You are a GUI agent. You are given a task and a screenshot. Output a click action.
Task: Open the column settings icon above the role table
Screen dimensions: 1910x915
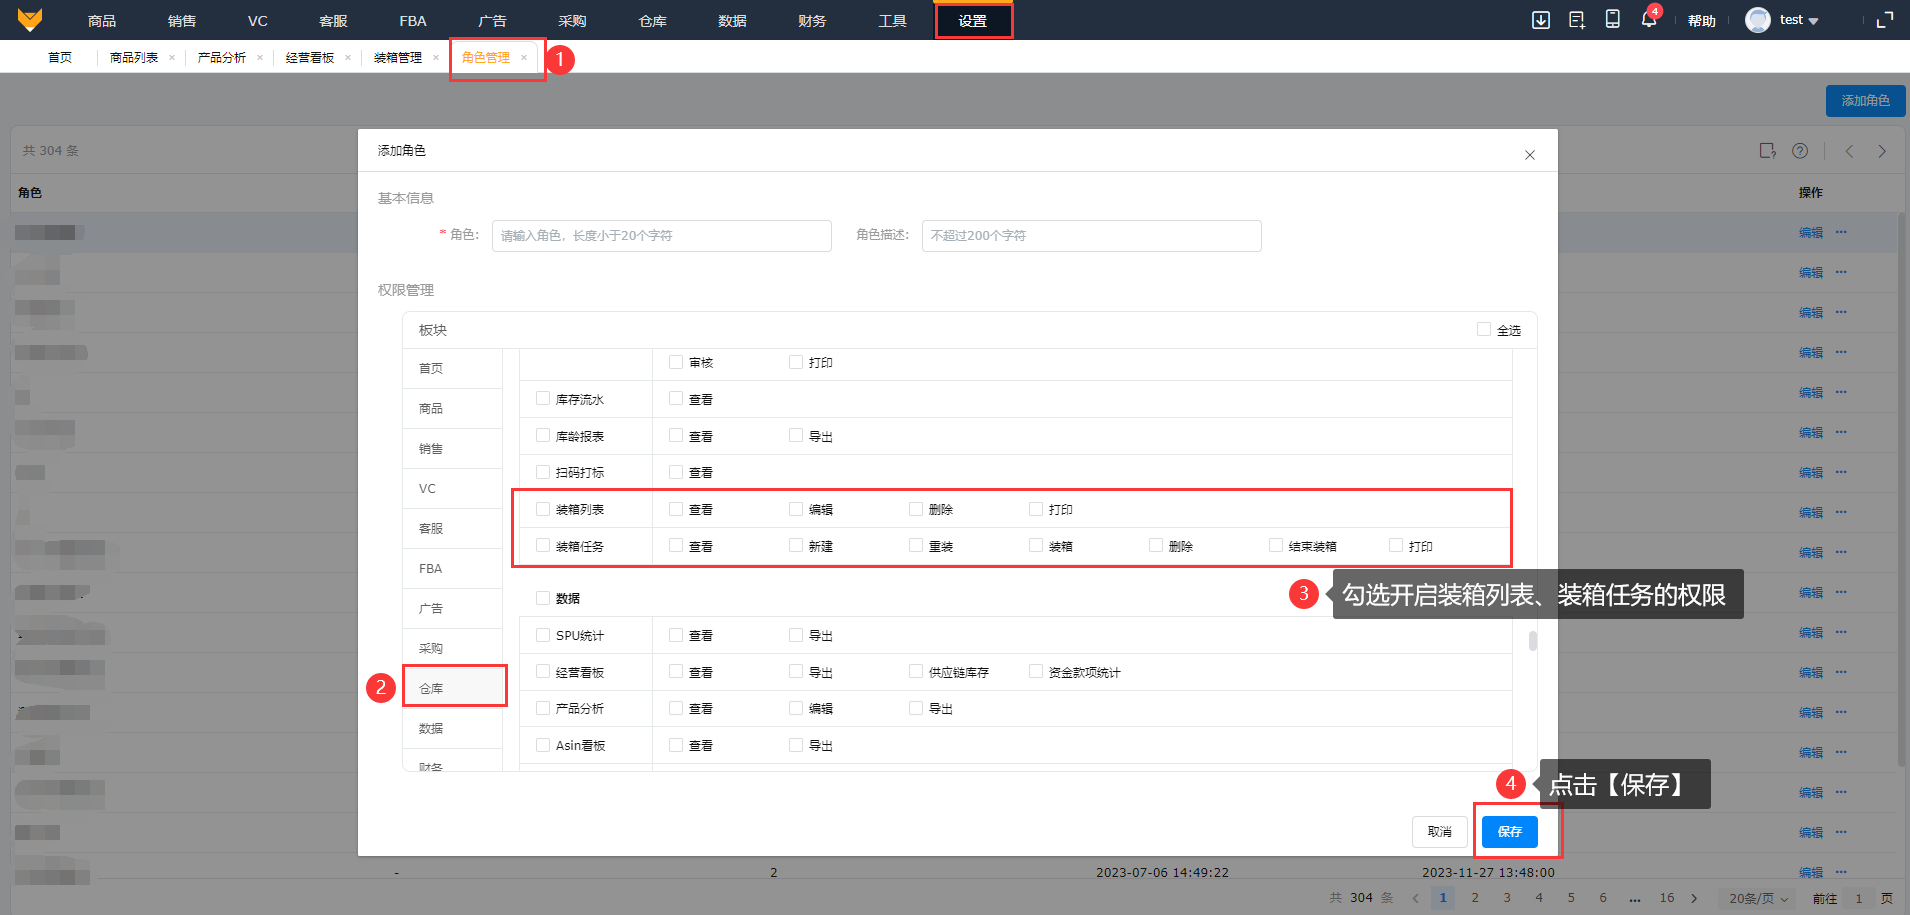point(1768,151)
